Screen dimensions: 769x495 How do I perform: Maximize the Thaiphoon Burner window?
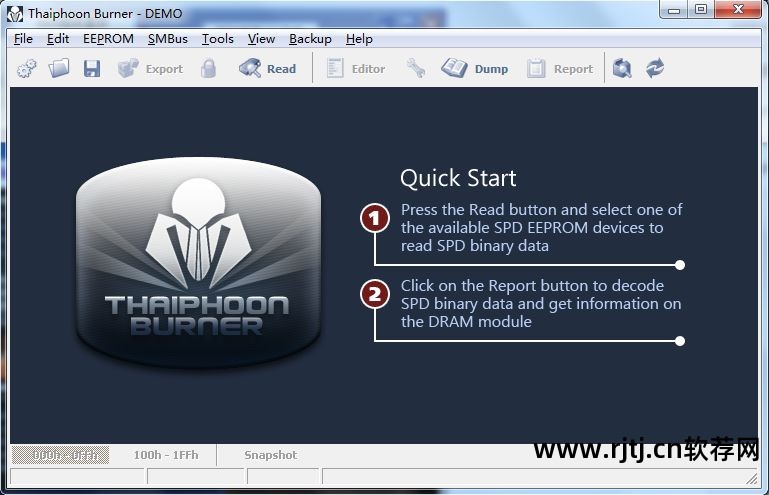[x=701, y=9]
